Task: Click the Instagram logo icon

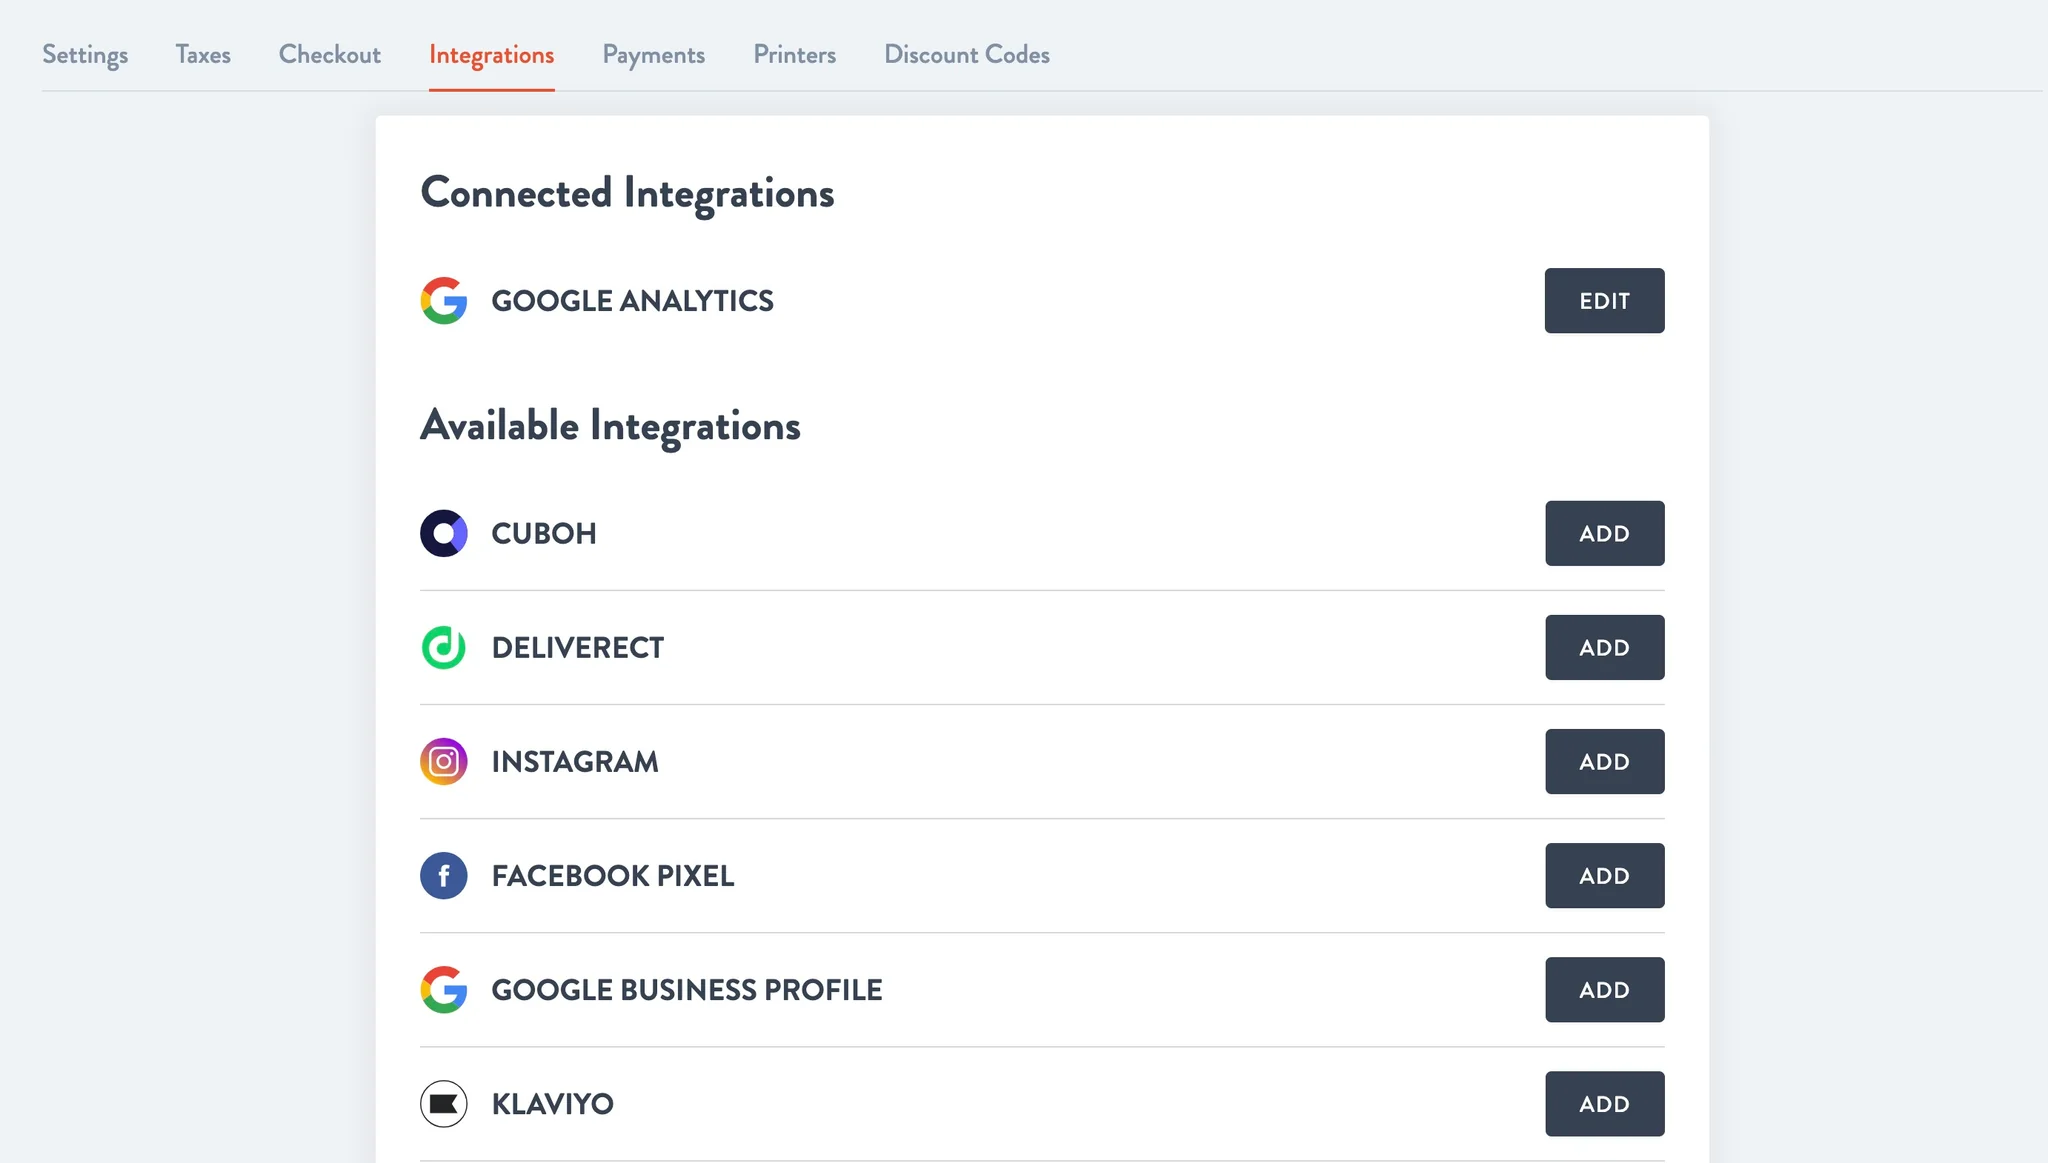Action: [443, 761]
